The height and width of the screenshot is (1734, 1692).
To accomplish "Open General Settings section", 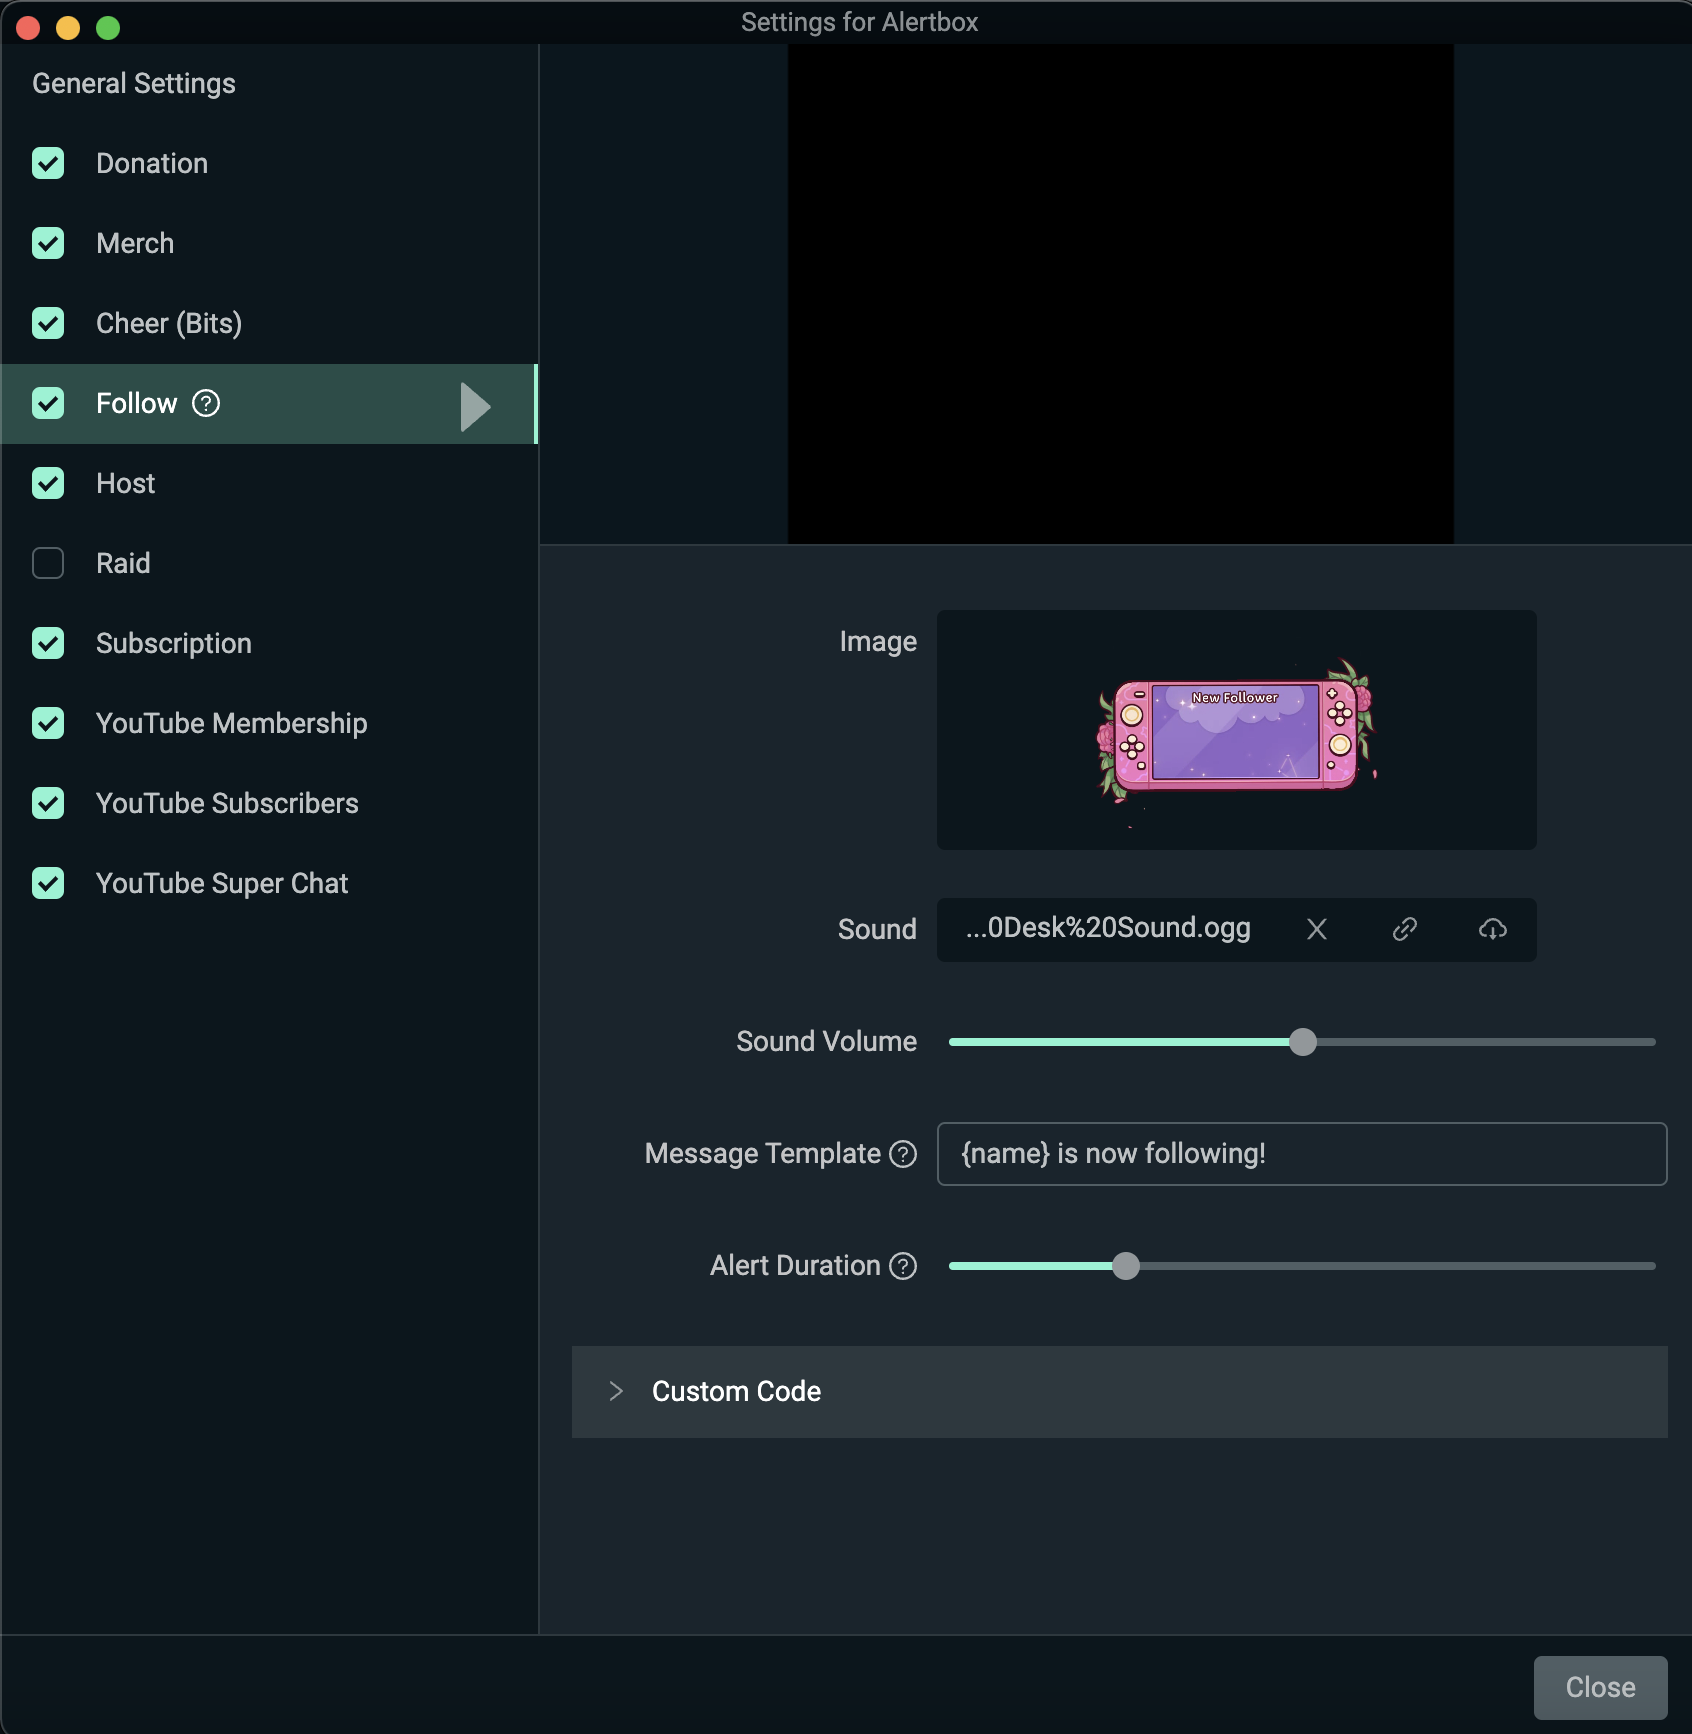I will [134, 83].
